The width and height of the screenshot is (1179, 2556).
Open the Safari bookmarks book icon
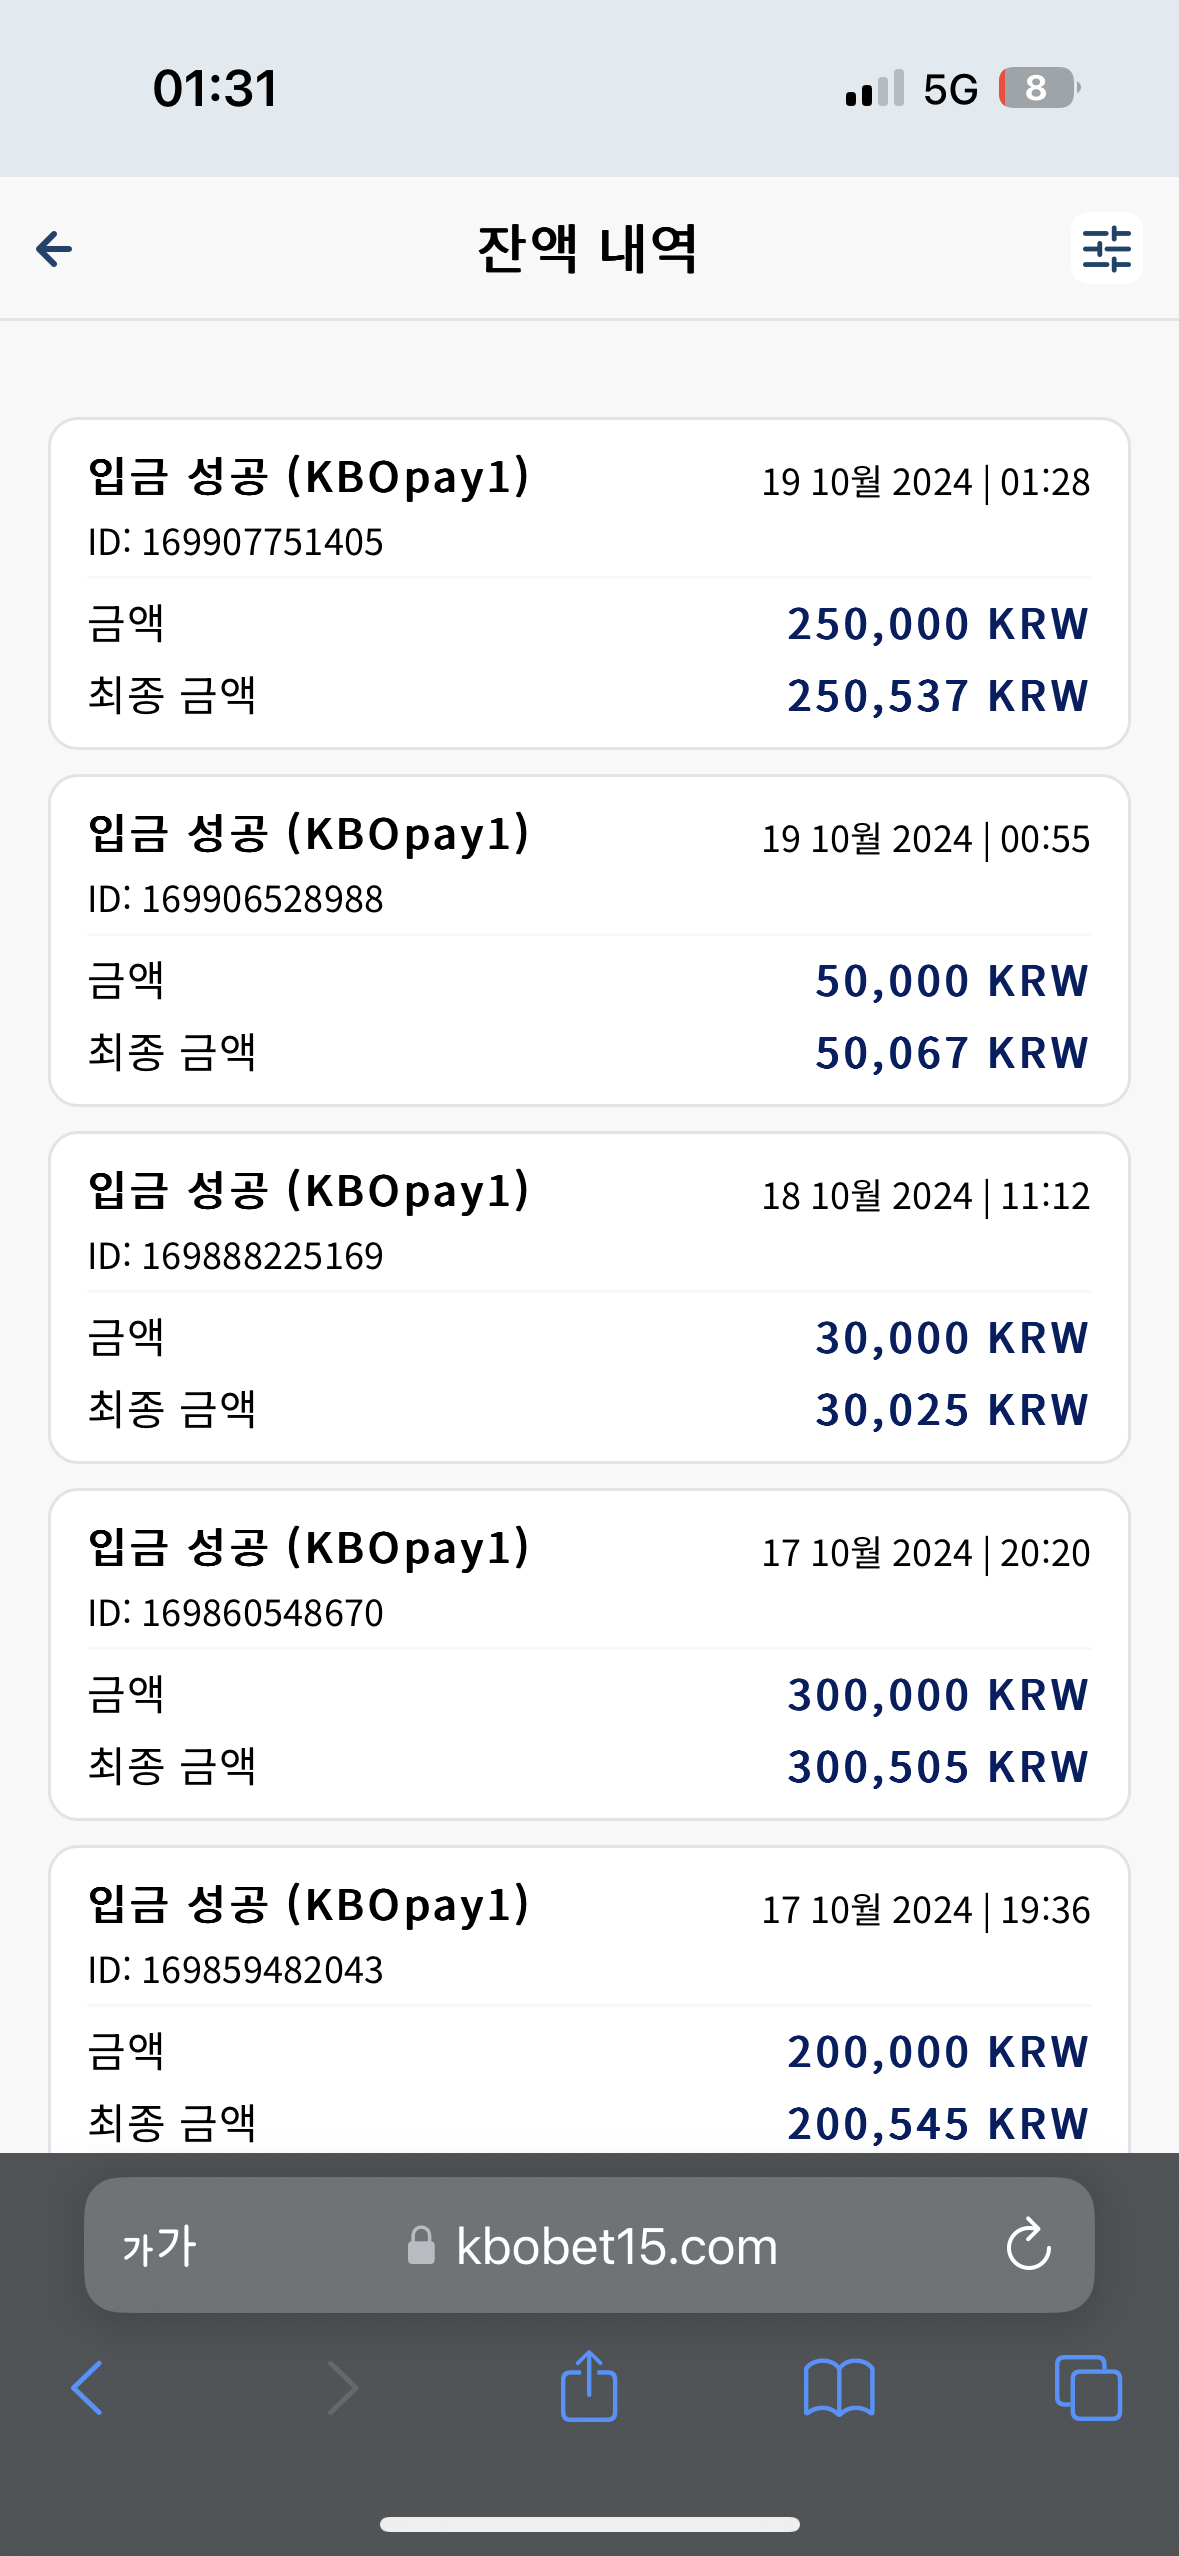tap(839, 2388)
